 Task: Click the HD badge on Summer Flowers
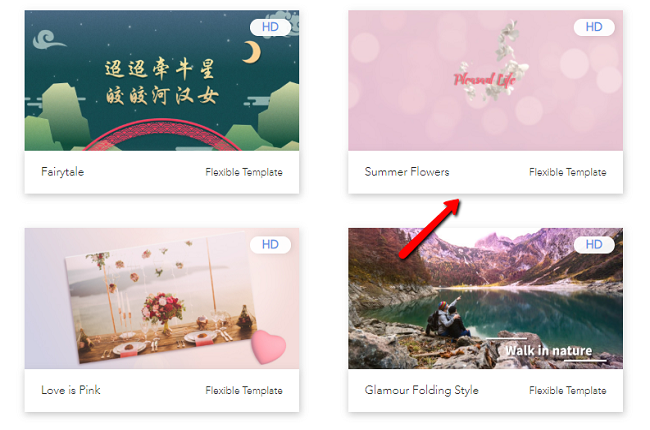pos(594,27)
